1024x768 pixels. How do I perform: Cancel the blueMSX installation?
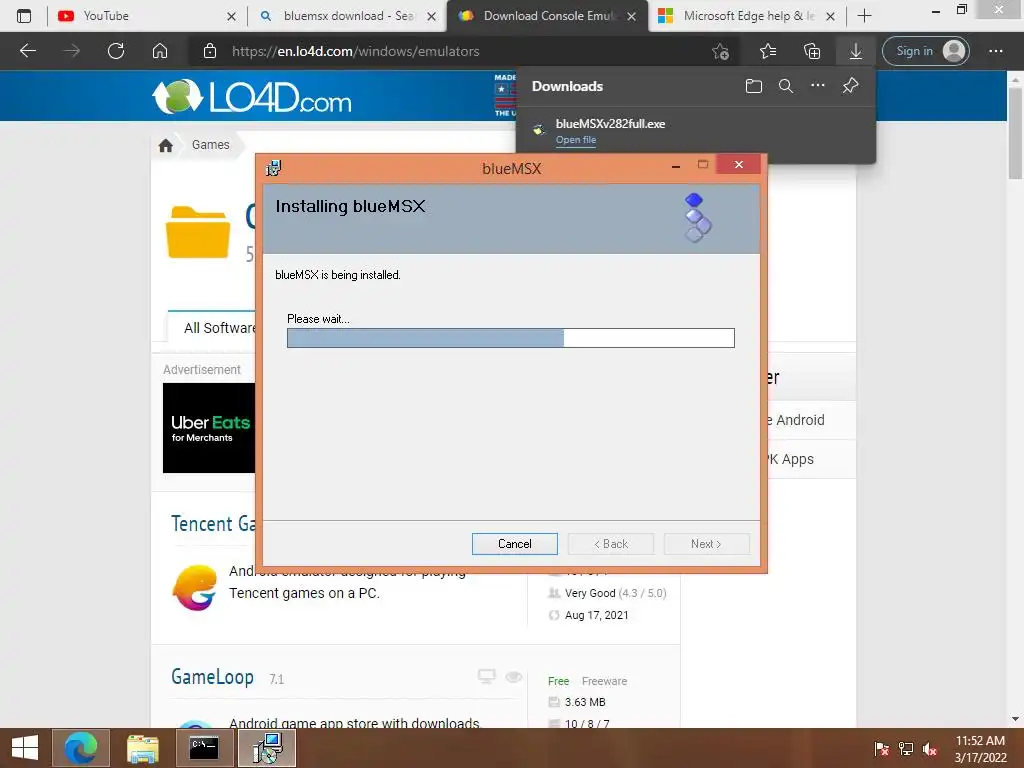tap(515, 544)
